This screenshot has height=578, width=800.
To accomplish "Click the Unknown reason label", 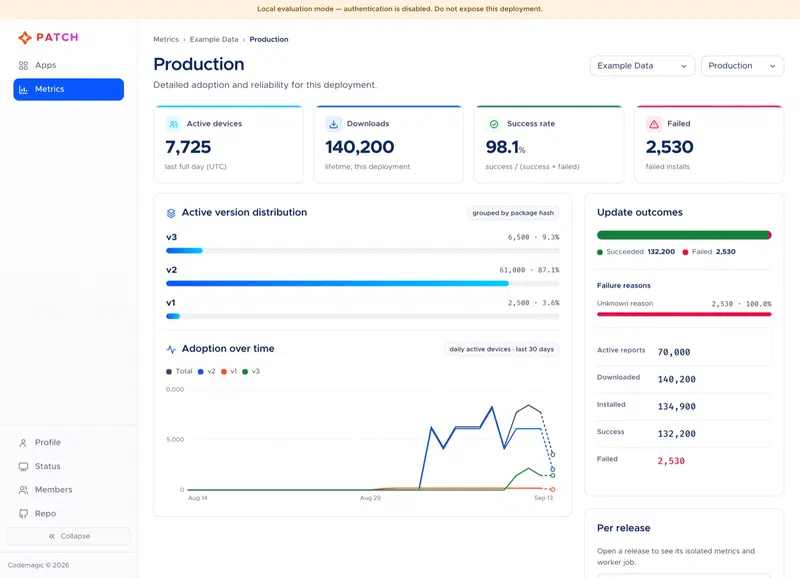I will pyautogui.click(x=625, y=304).
